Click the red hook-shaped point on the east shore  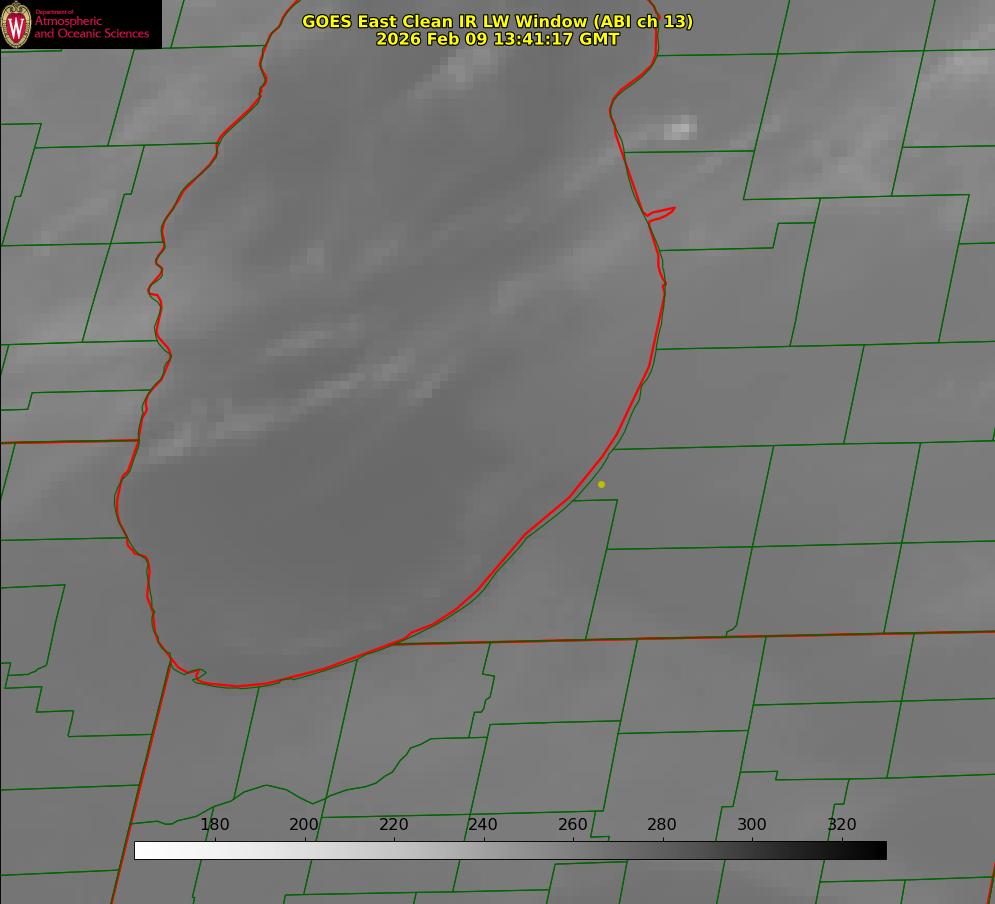(x=663, y=213)
